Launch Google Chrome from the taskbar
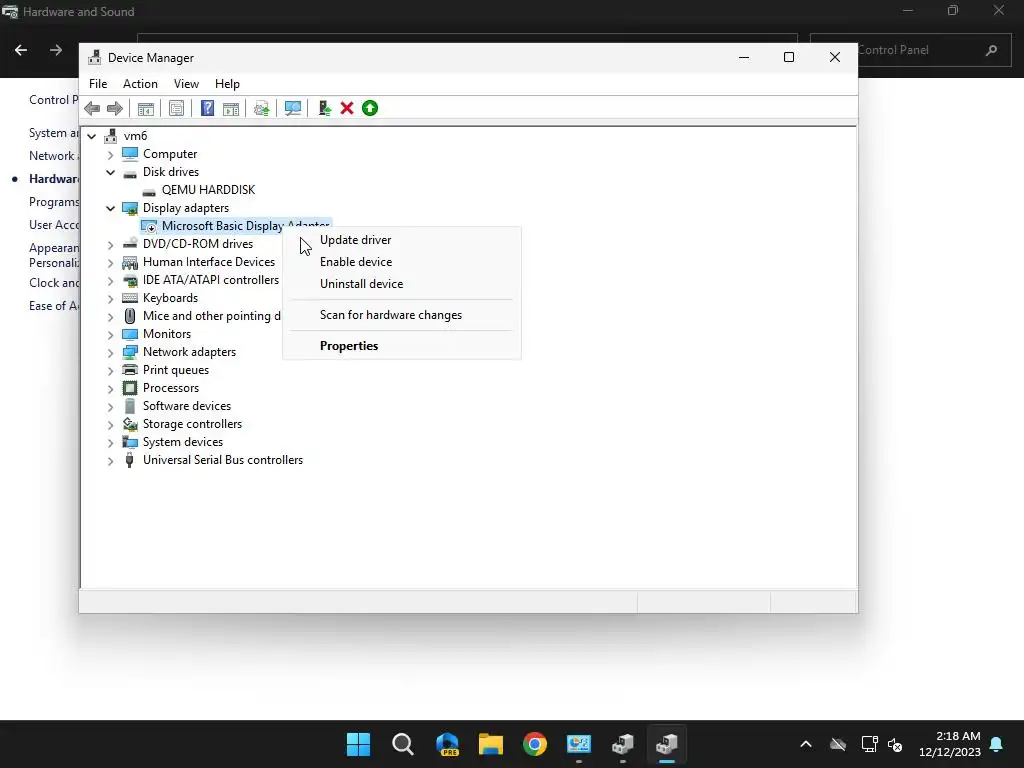 pos(535,744)
